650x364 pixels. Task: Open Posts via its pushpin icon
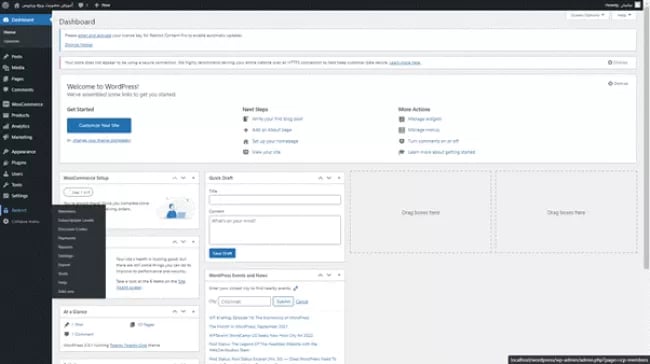6,56
